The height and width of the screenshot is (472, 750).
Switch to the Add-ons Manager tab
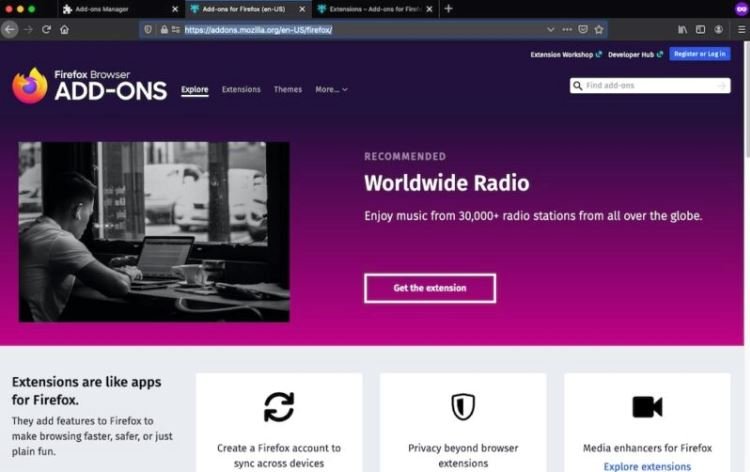(x=121, y=9)
